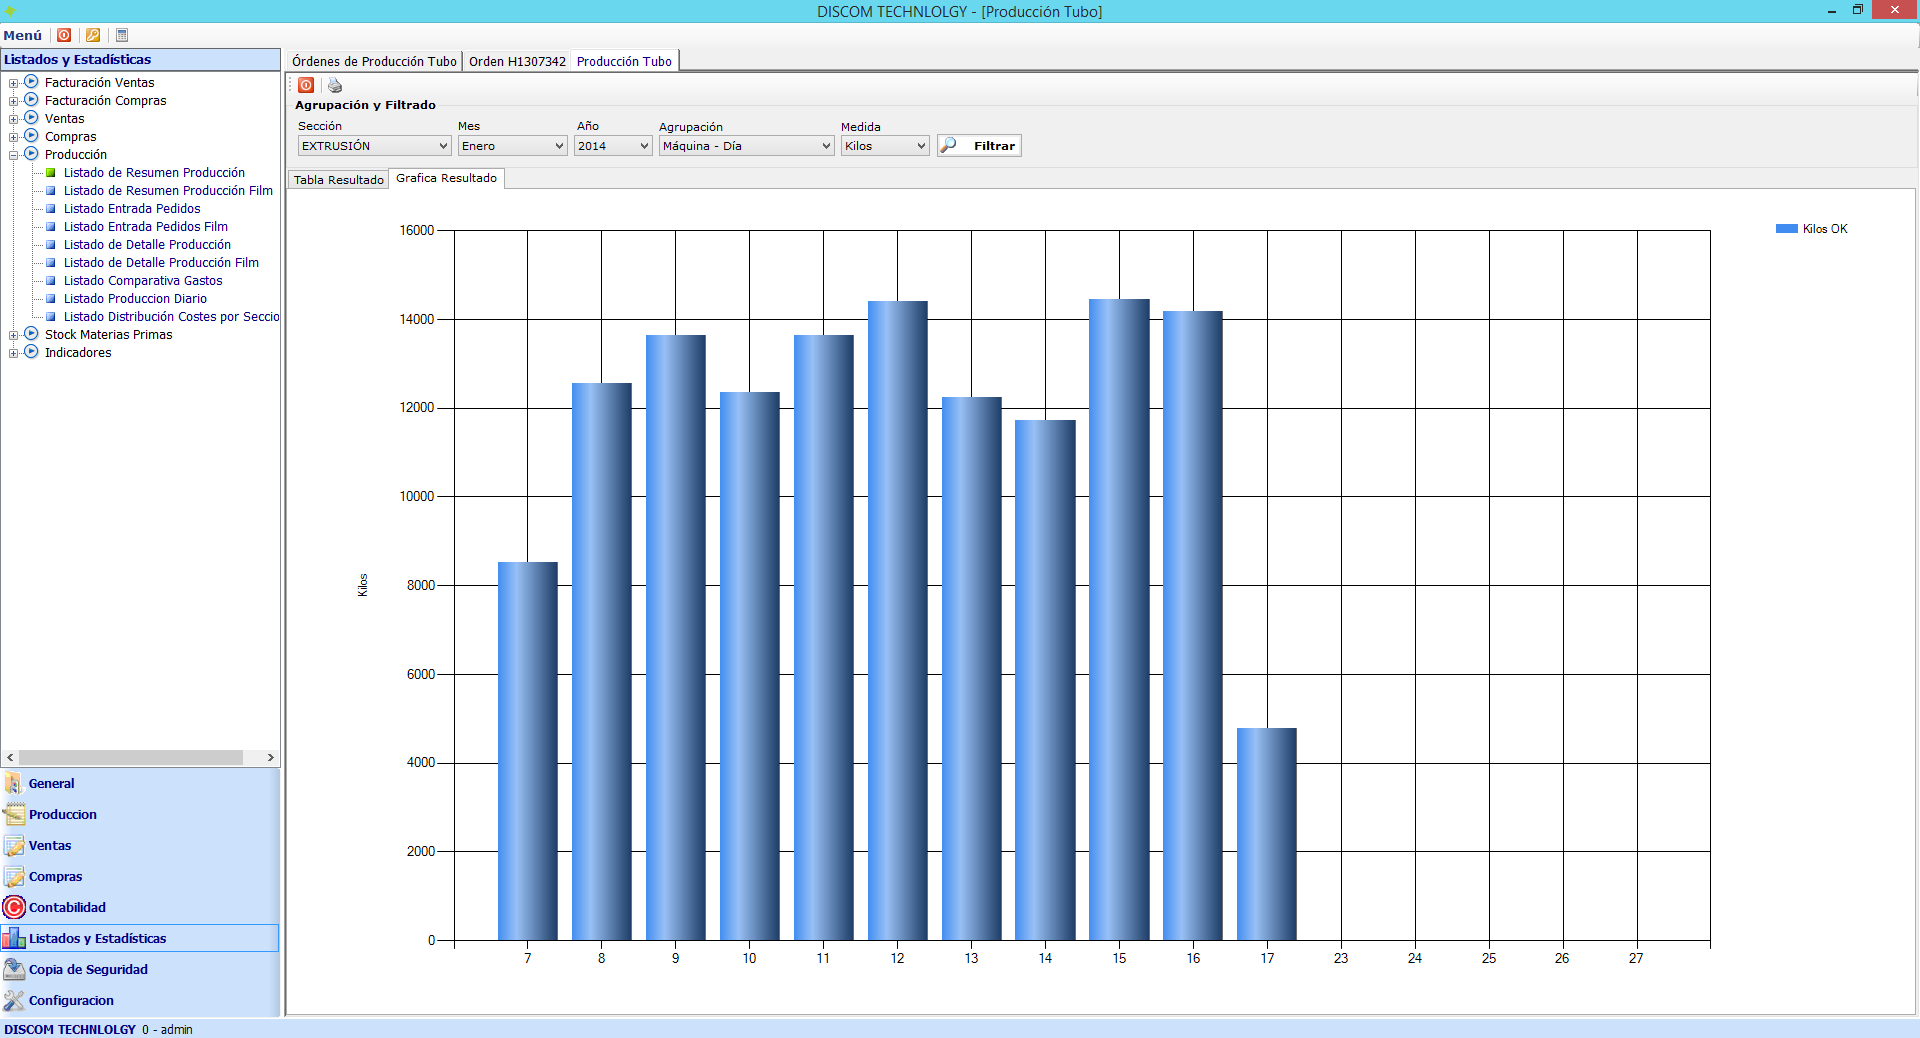Open the Agrupación dropdown Máquina - Día

[746, 146]
